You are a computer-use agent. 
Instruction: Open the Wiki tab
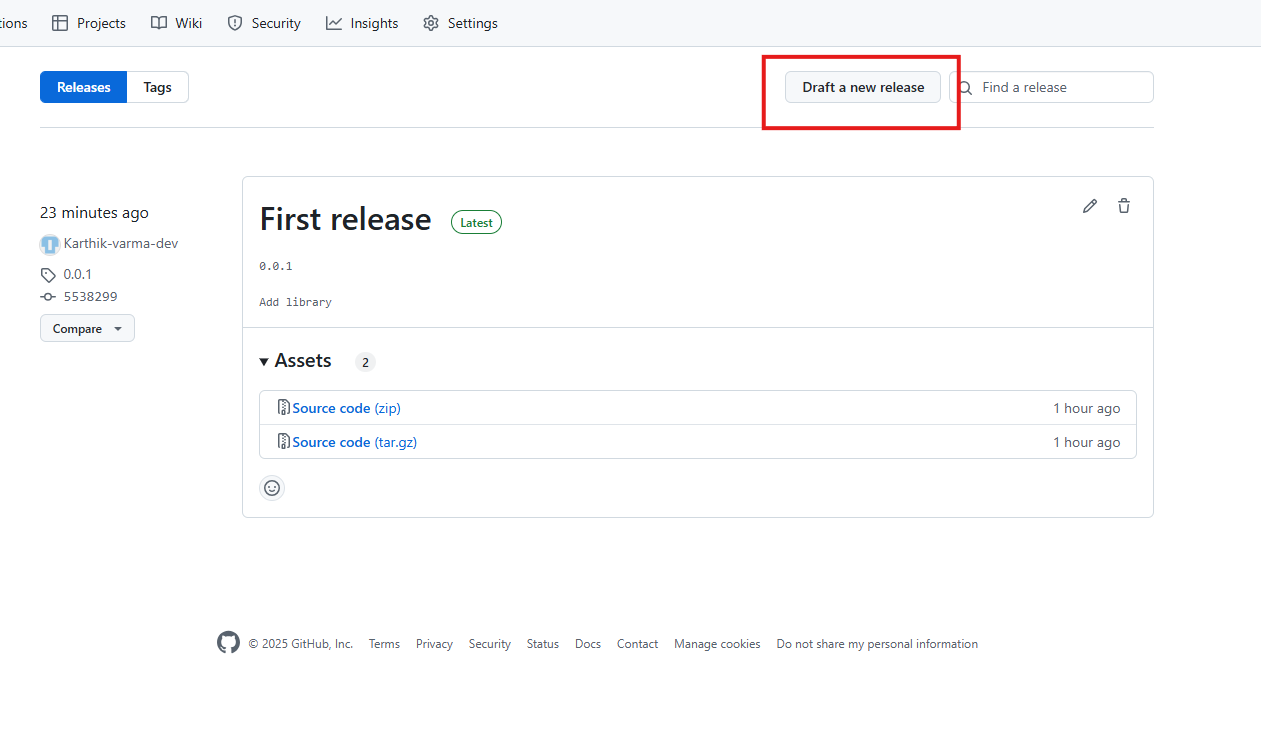(x=176, y=23)
